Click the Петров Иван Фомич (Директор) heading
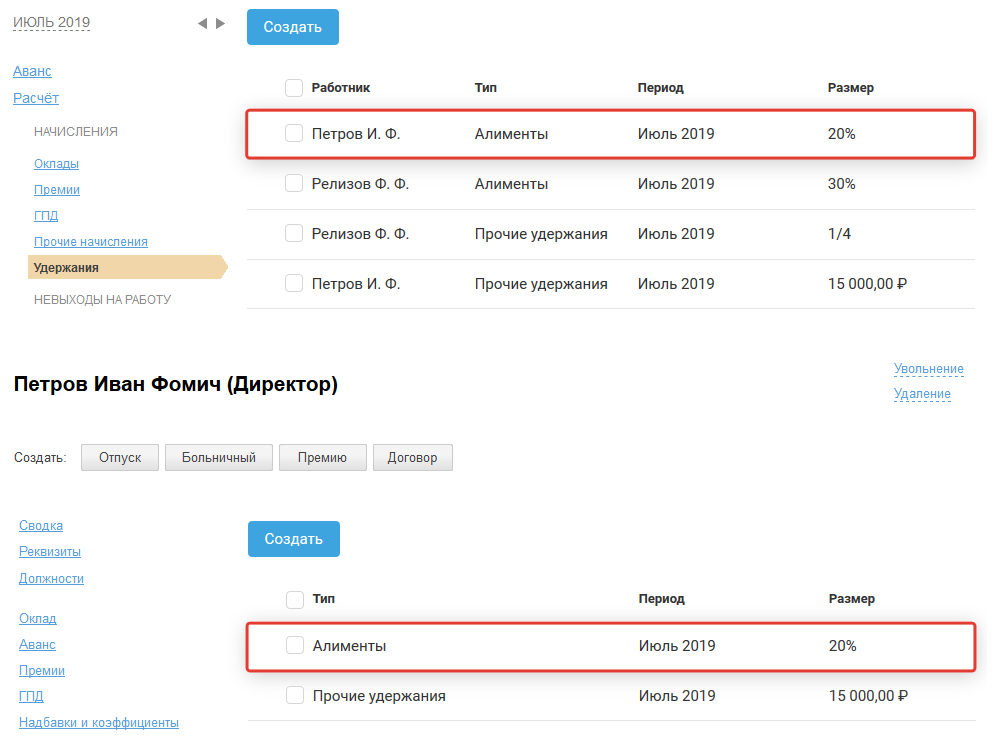This screenshot has height=740, width=997. [176, 384]
